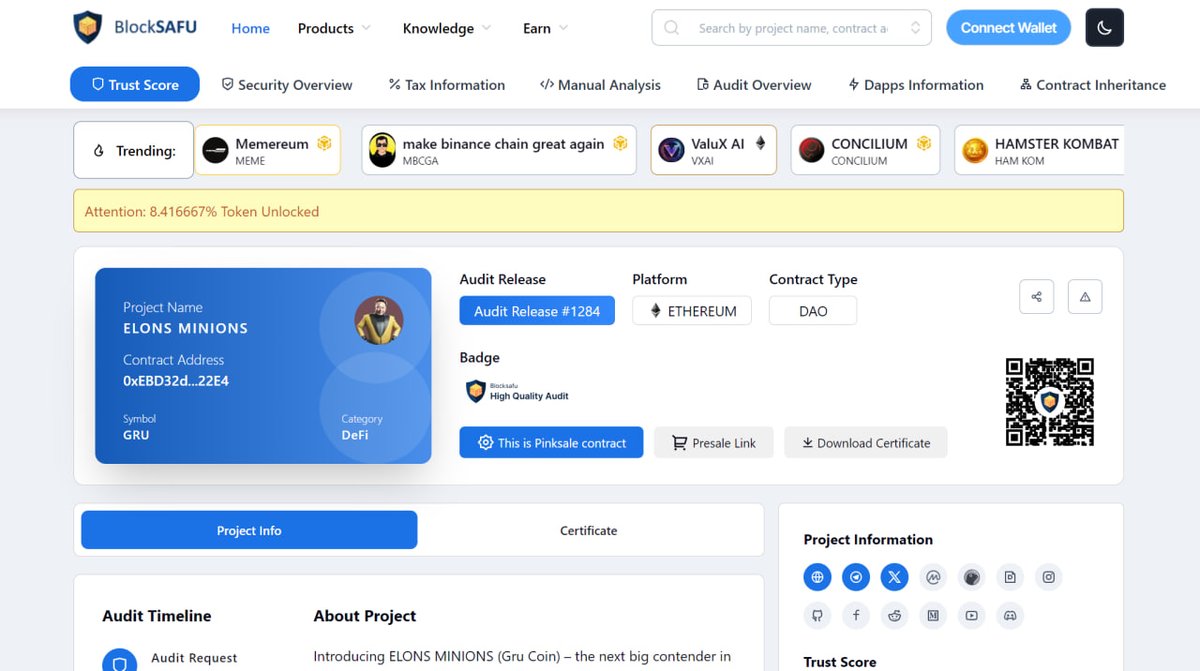Viewport: 1200px width, 671px height.
Task: Open the project website globe icon
Action: click(818, 577)
